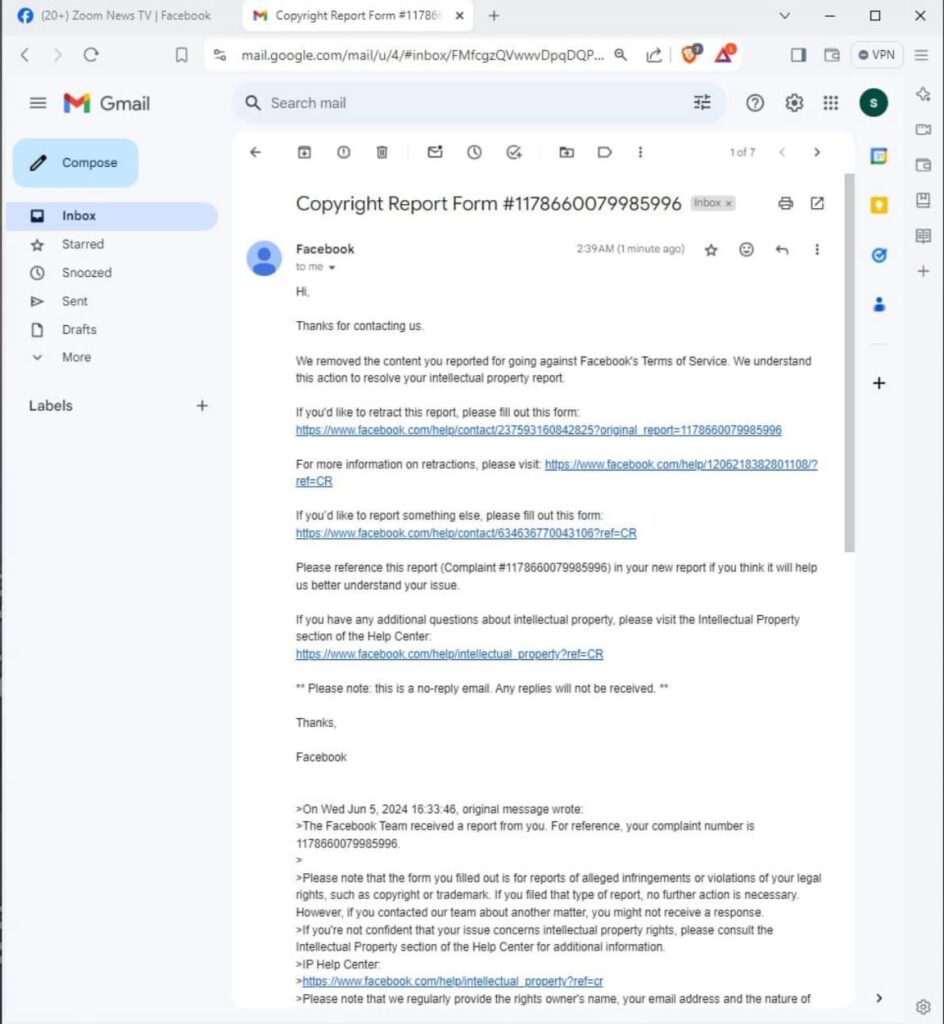Print the email conversation
The width and height of the screenshot is (944, 1024).
(x=785, y=203)
